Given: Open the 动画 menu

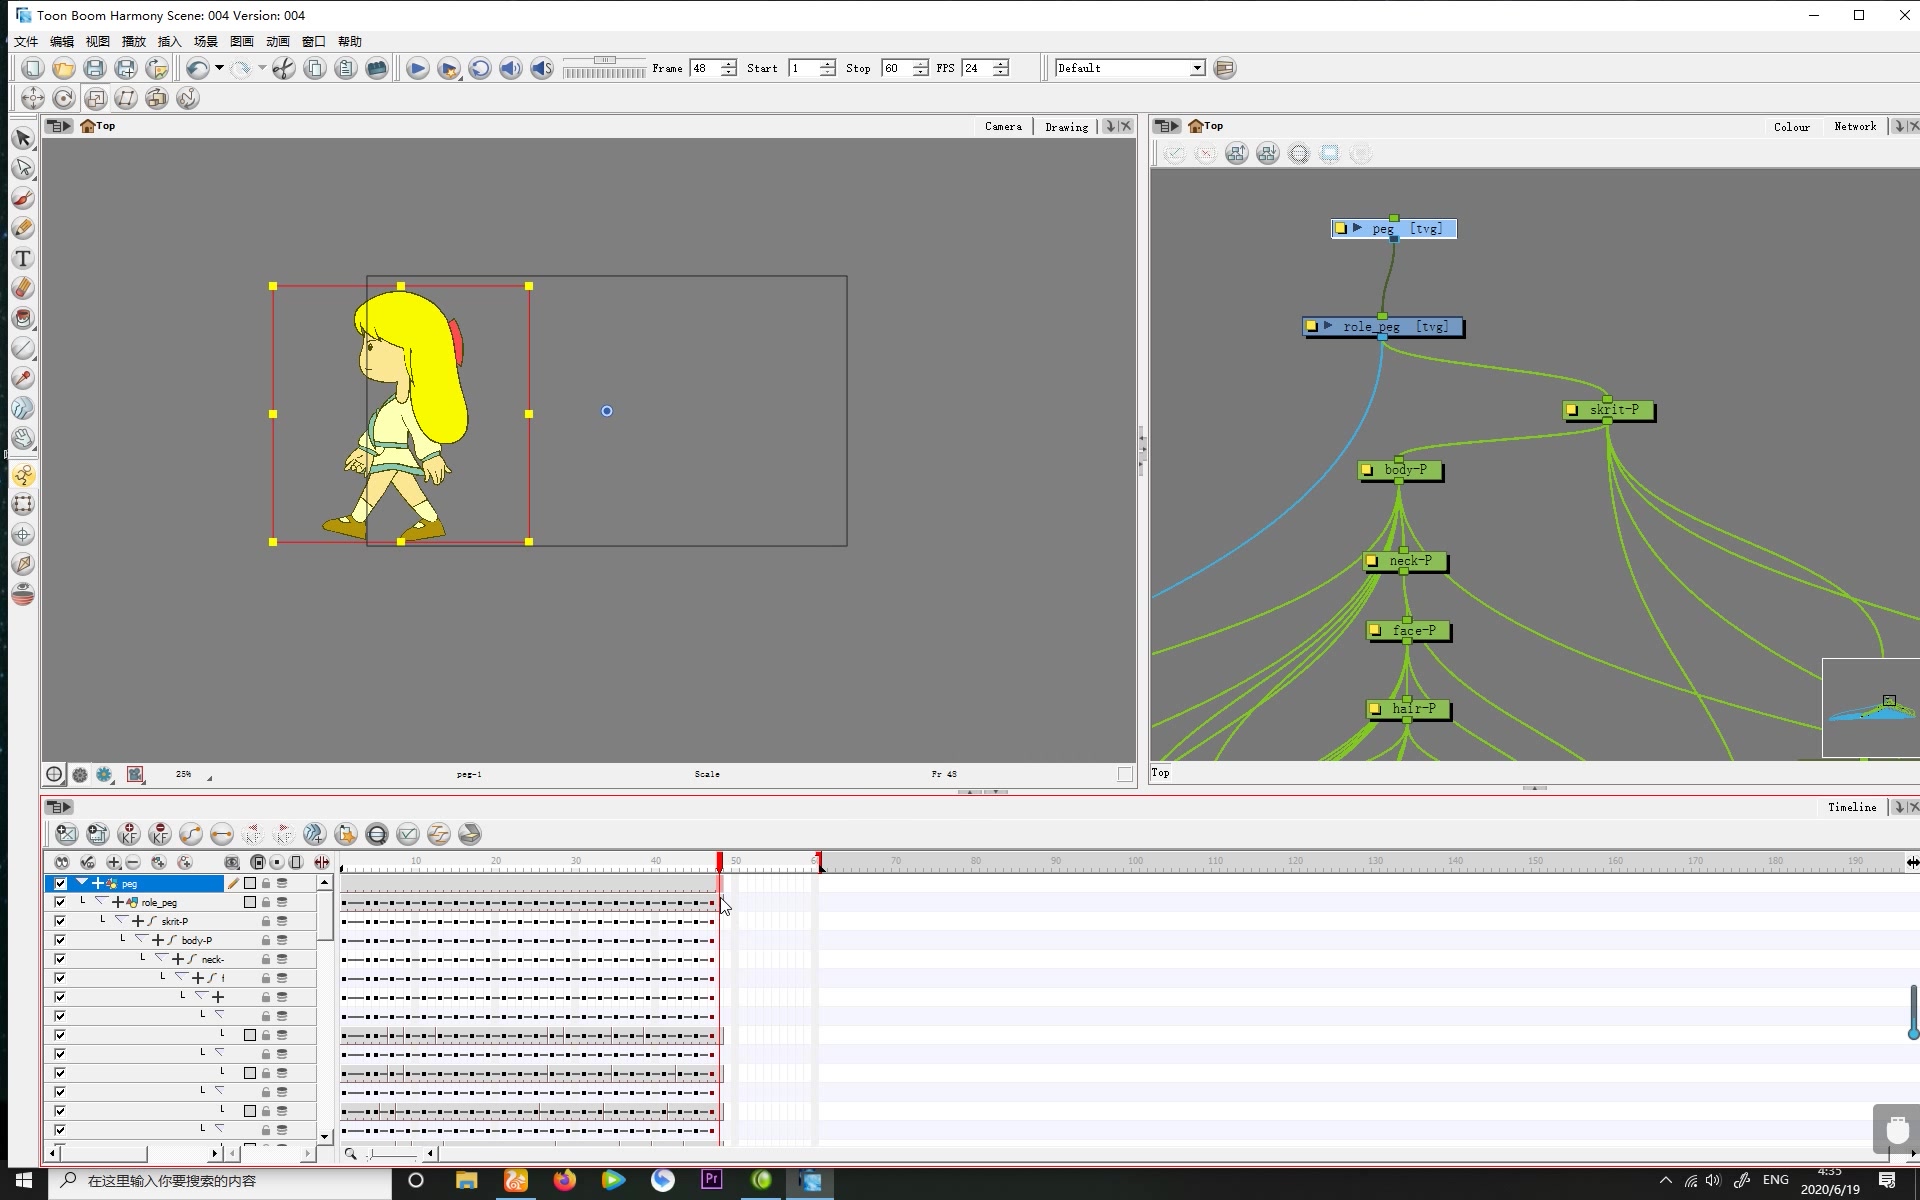Looking at the screenshot, I should [x=277, y=41].
